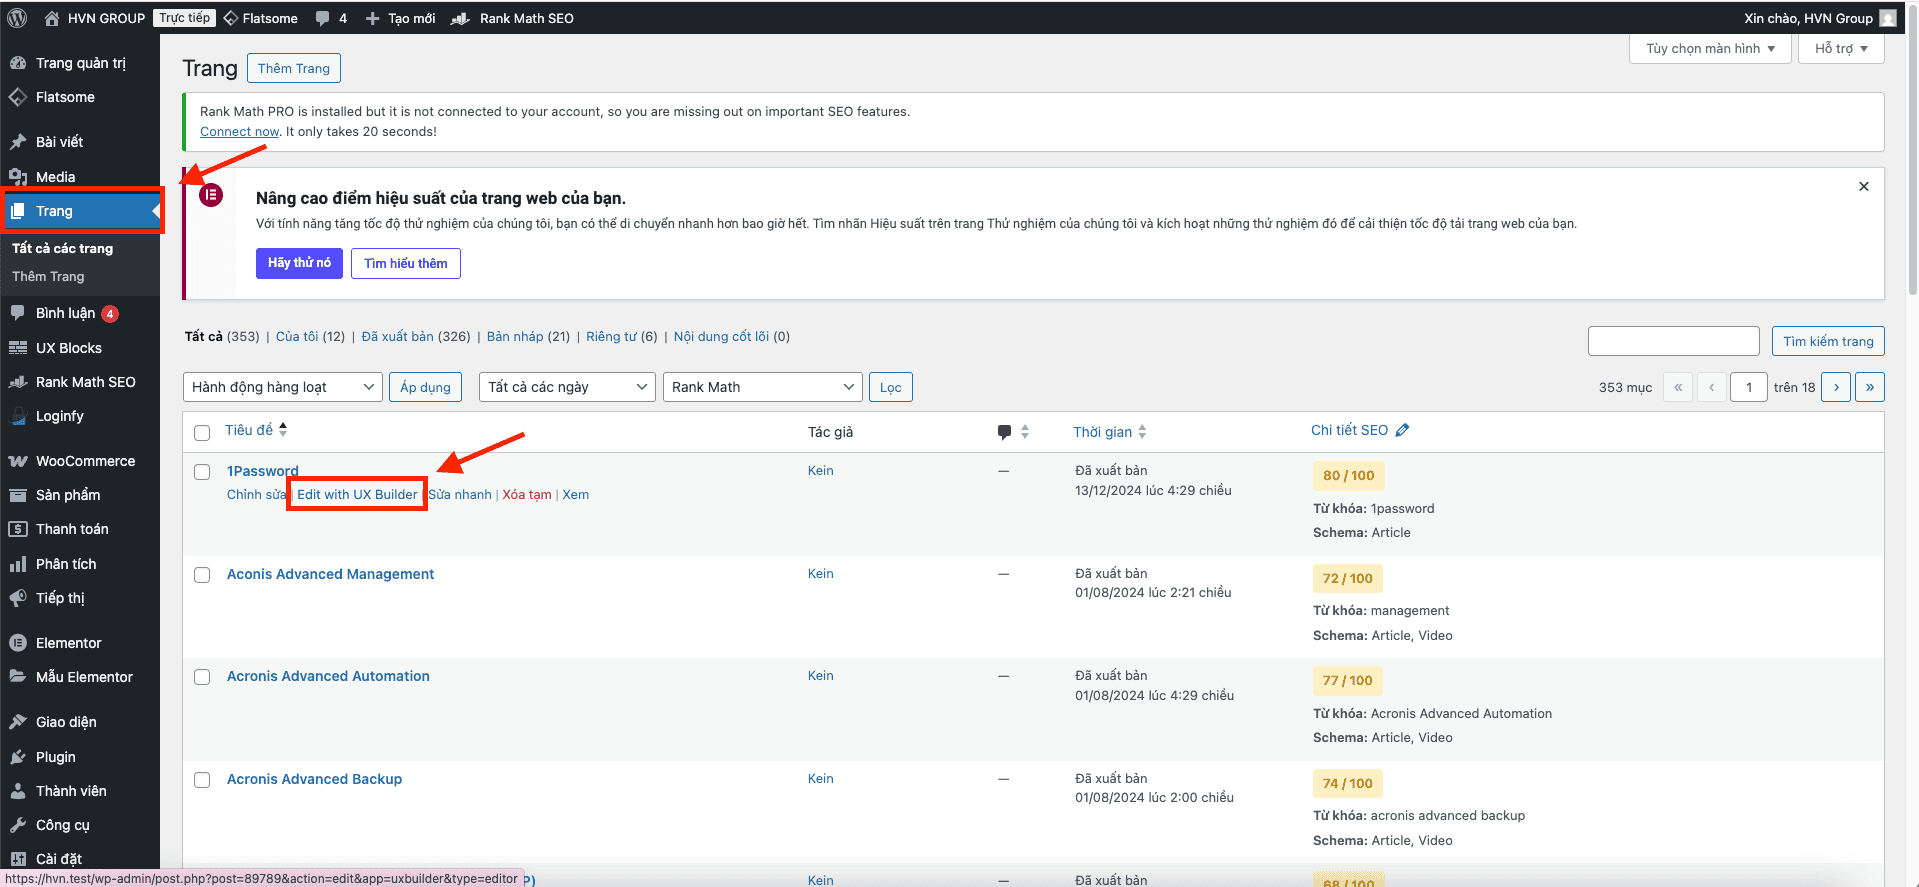Sort pages by Thời gian column
The height and width of the screenshot is (887, 1919).
pyautogui.click(x=1110, y=432)
